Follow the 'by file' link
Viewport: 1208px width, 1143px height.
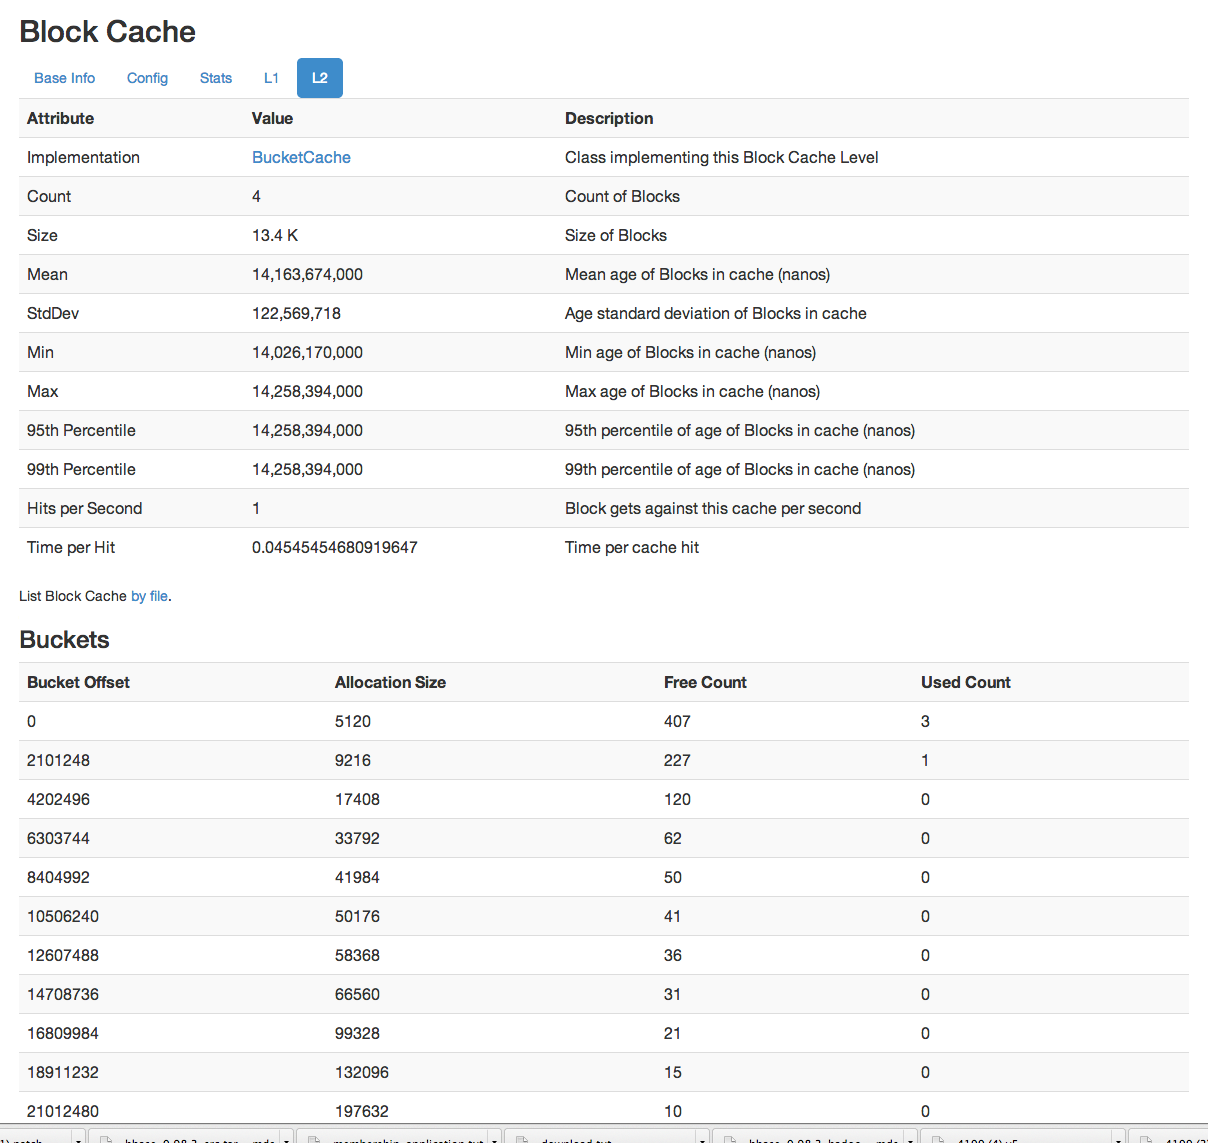coord(149,596)
